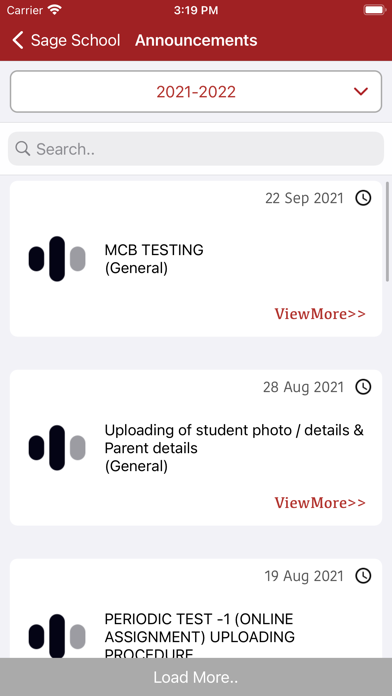Open ViewMore>> for Uploading of student photo
392x696 pixels.
click(x=320, y=503)
